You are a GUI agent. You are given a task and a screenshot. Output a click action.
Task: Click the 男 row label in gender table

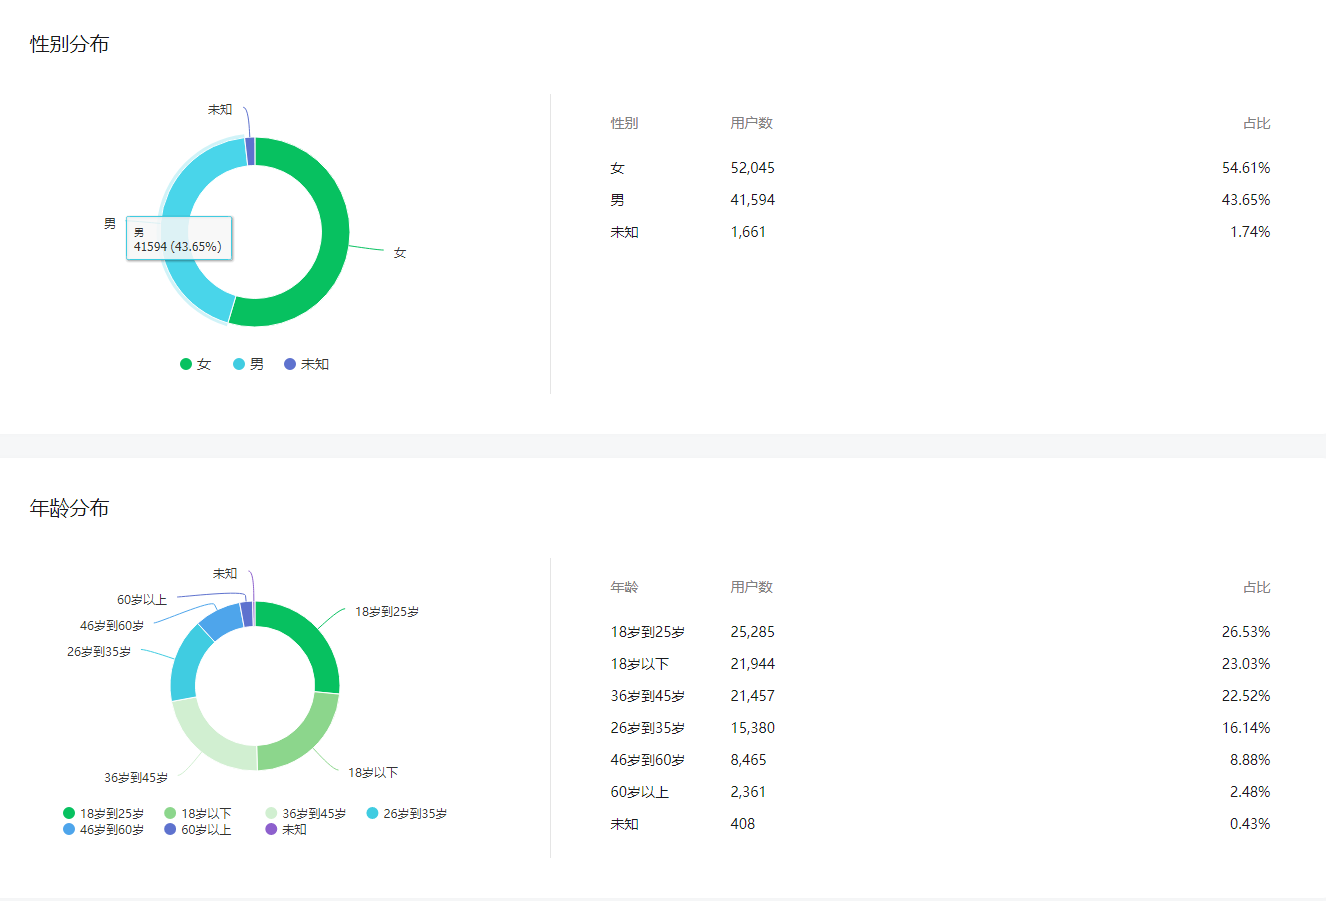click(x=618, y=200)
